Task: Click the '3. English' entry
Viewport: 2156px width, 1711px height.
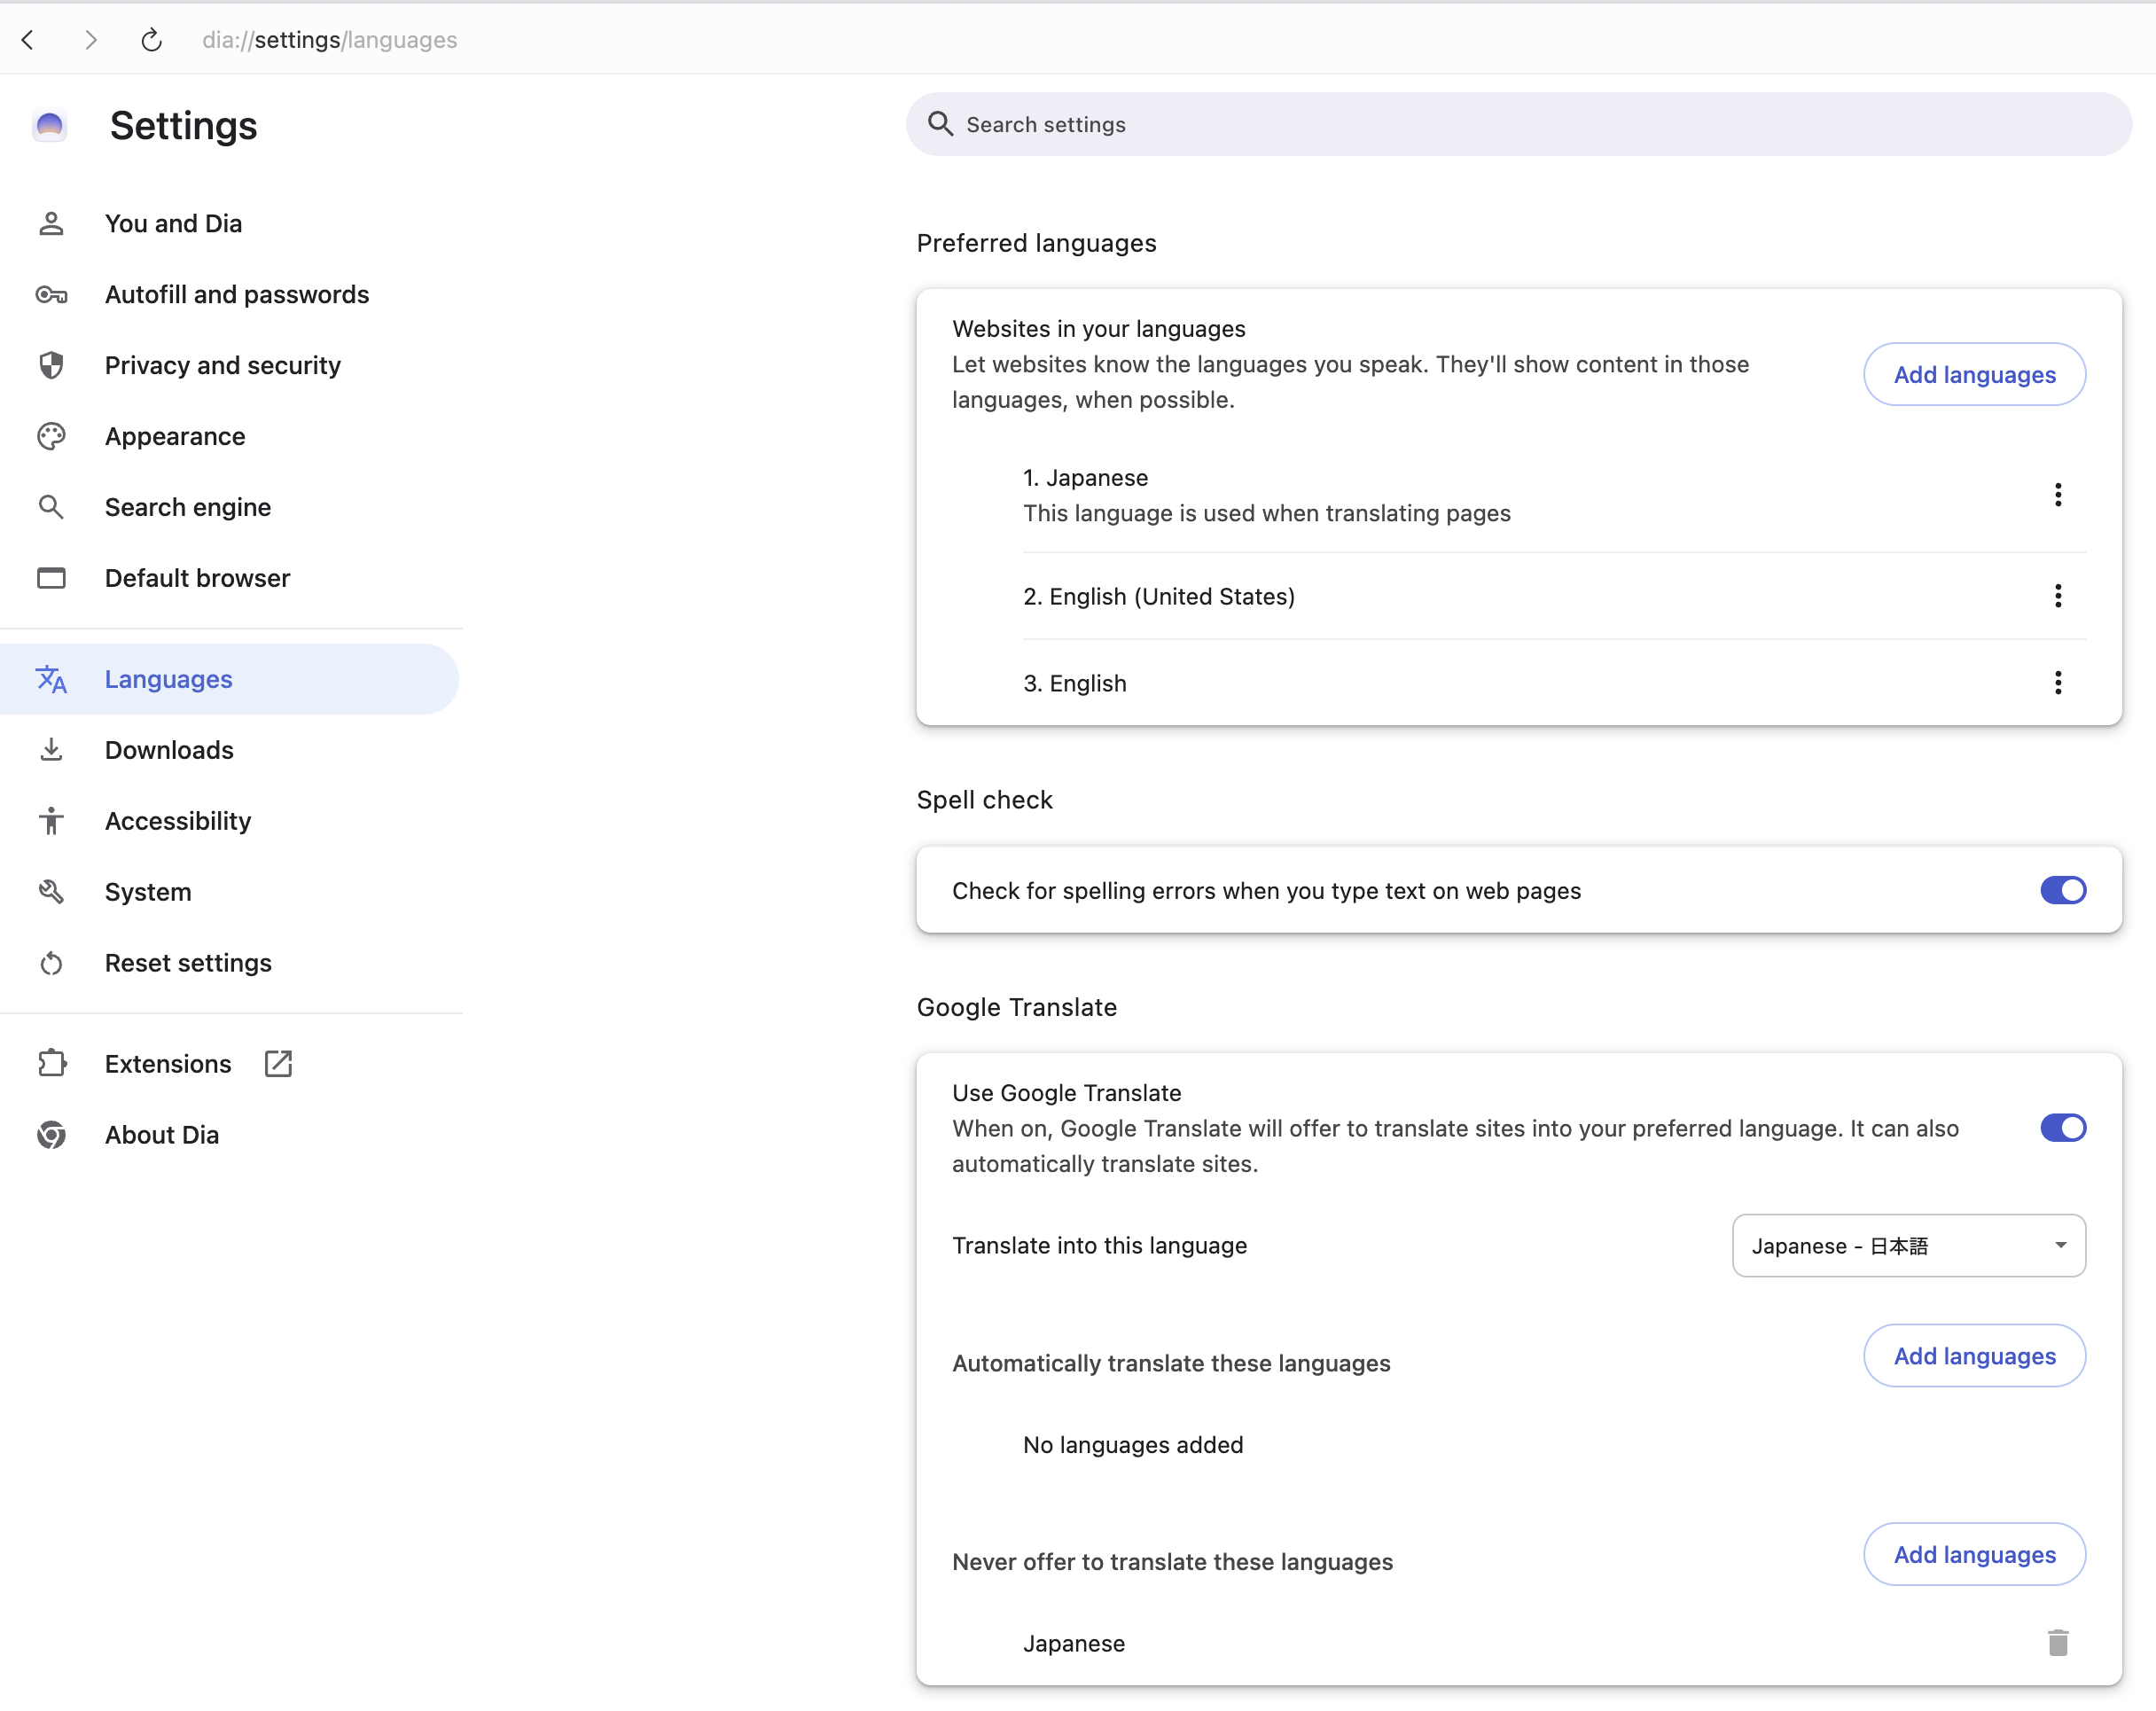Action: [x=1075, y=683]
